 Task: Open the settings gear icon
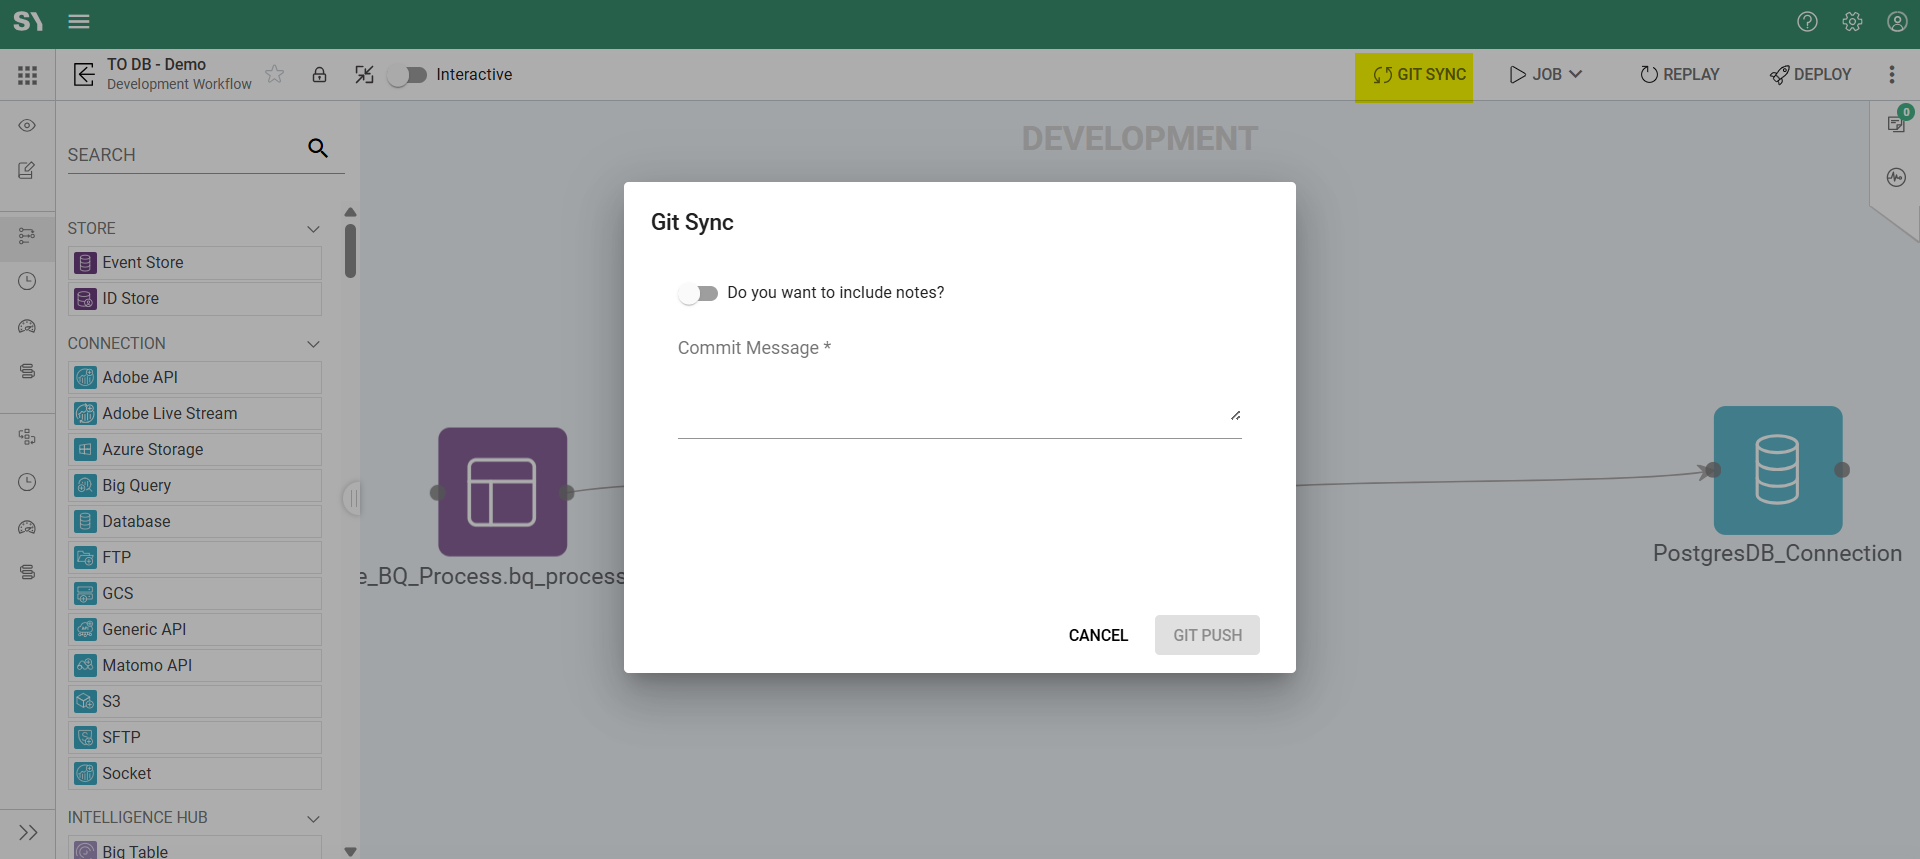1852,22
